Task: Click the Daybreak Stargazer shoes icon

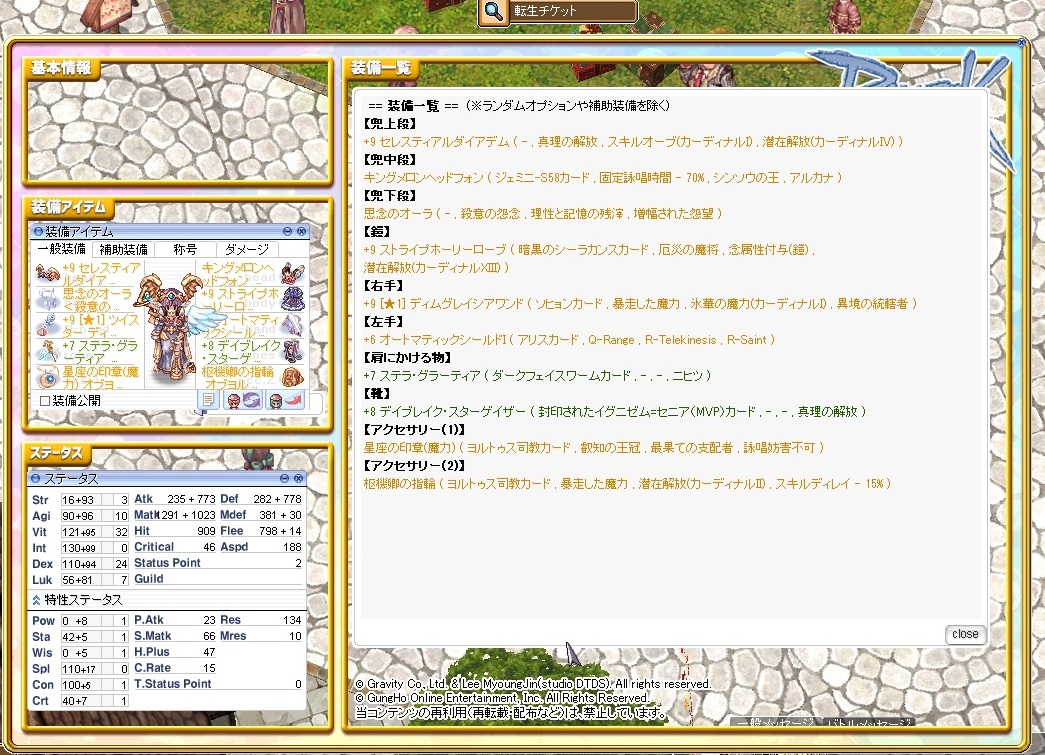Action: (292, 351)
